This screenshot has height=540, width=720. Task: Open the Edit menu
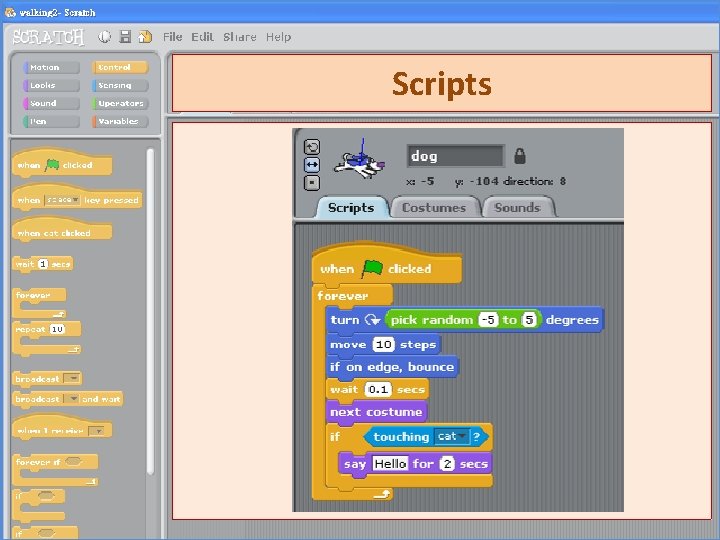coord(202,37)
